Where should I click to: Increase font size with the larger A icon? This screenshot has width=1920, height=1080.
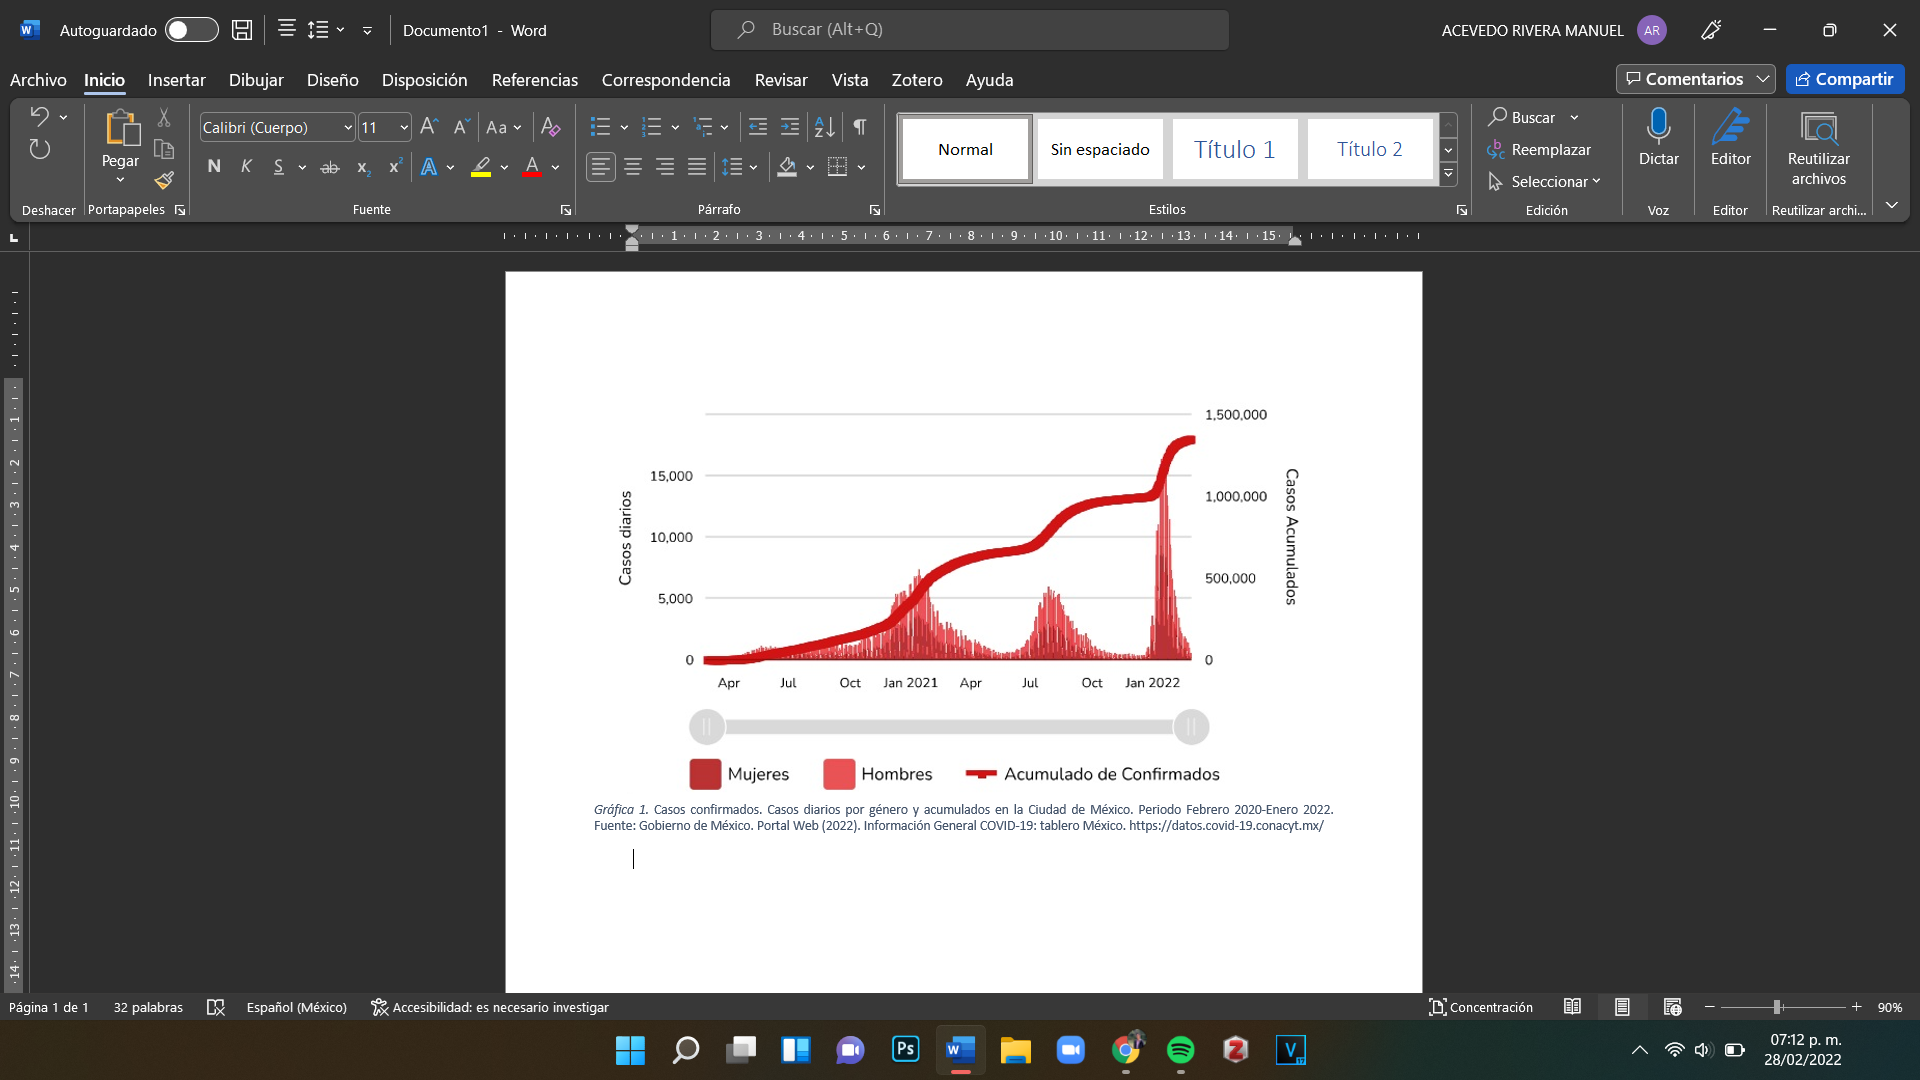coord(429,127)
